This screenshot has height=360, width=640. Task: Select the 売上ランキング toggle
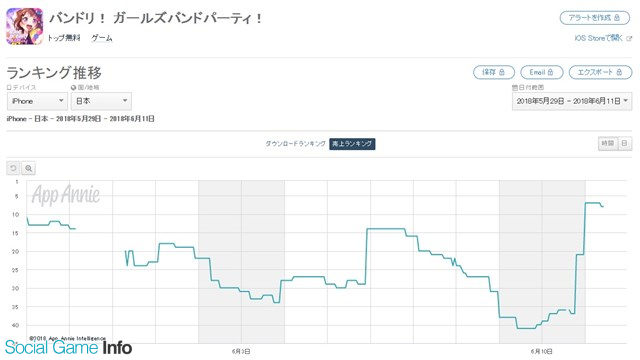pos(352,144)
